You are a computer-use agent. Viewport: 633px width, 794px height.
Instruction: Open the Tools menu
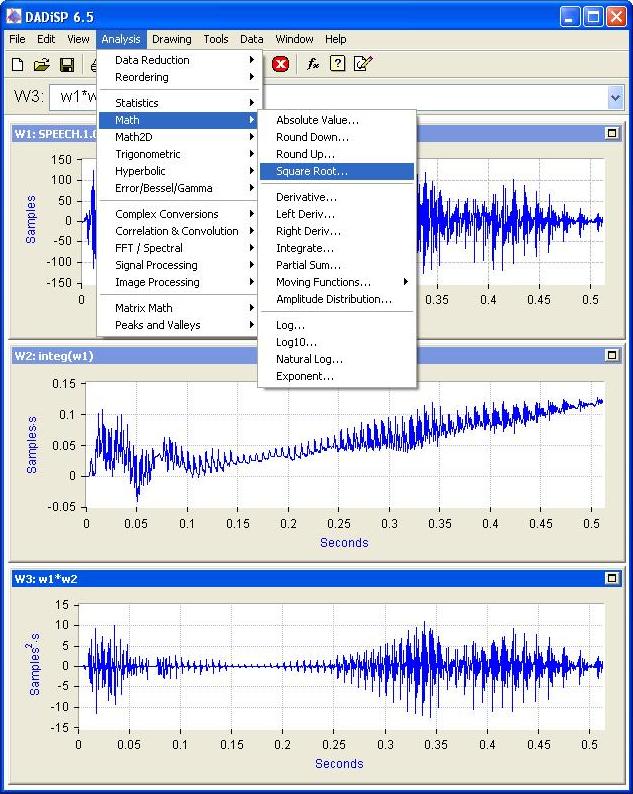click(216, 39)
